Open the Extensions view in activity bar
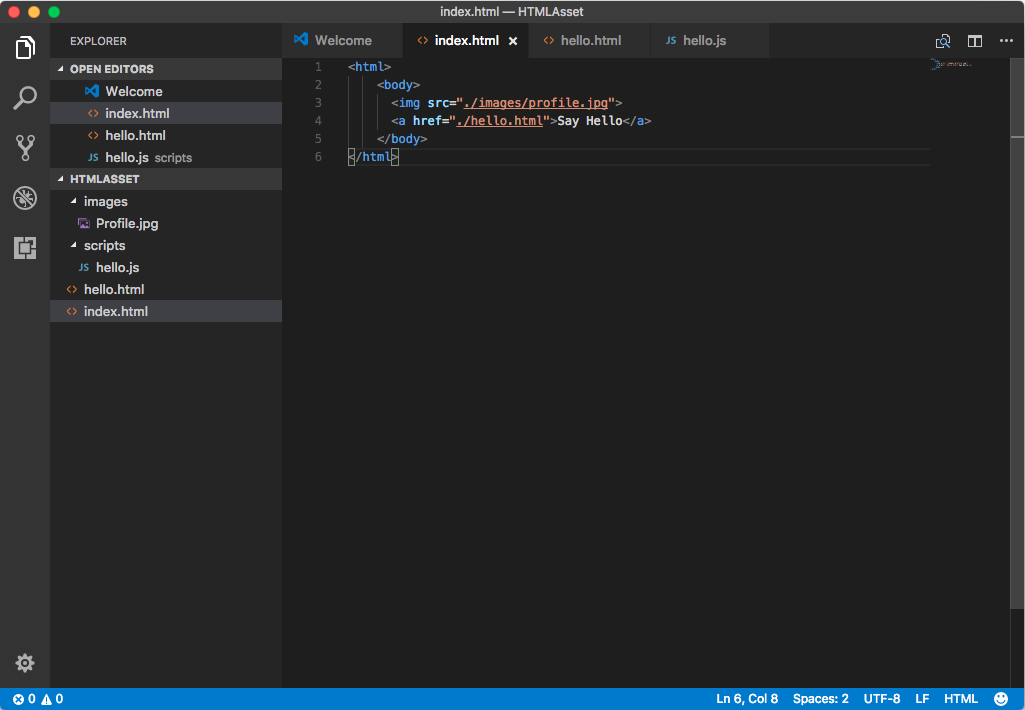1025x710 pixels. point(25,248)
